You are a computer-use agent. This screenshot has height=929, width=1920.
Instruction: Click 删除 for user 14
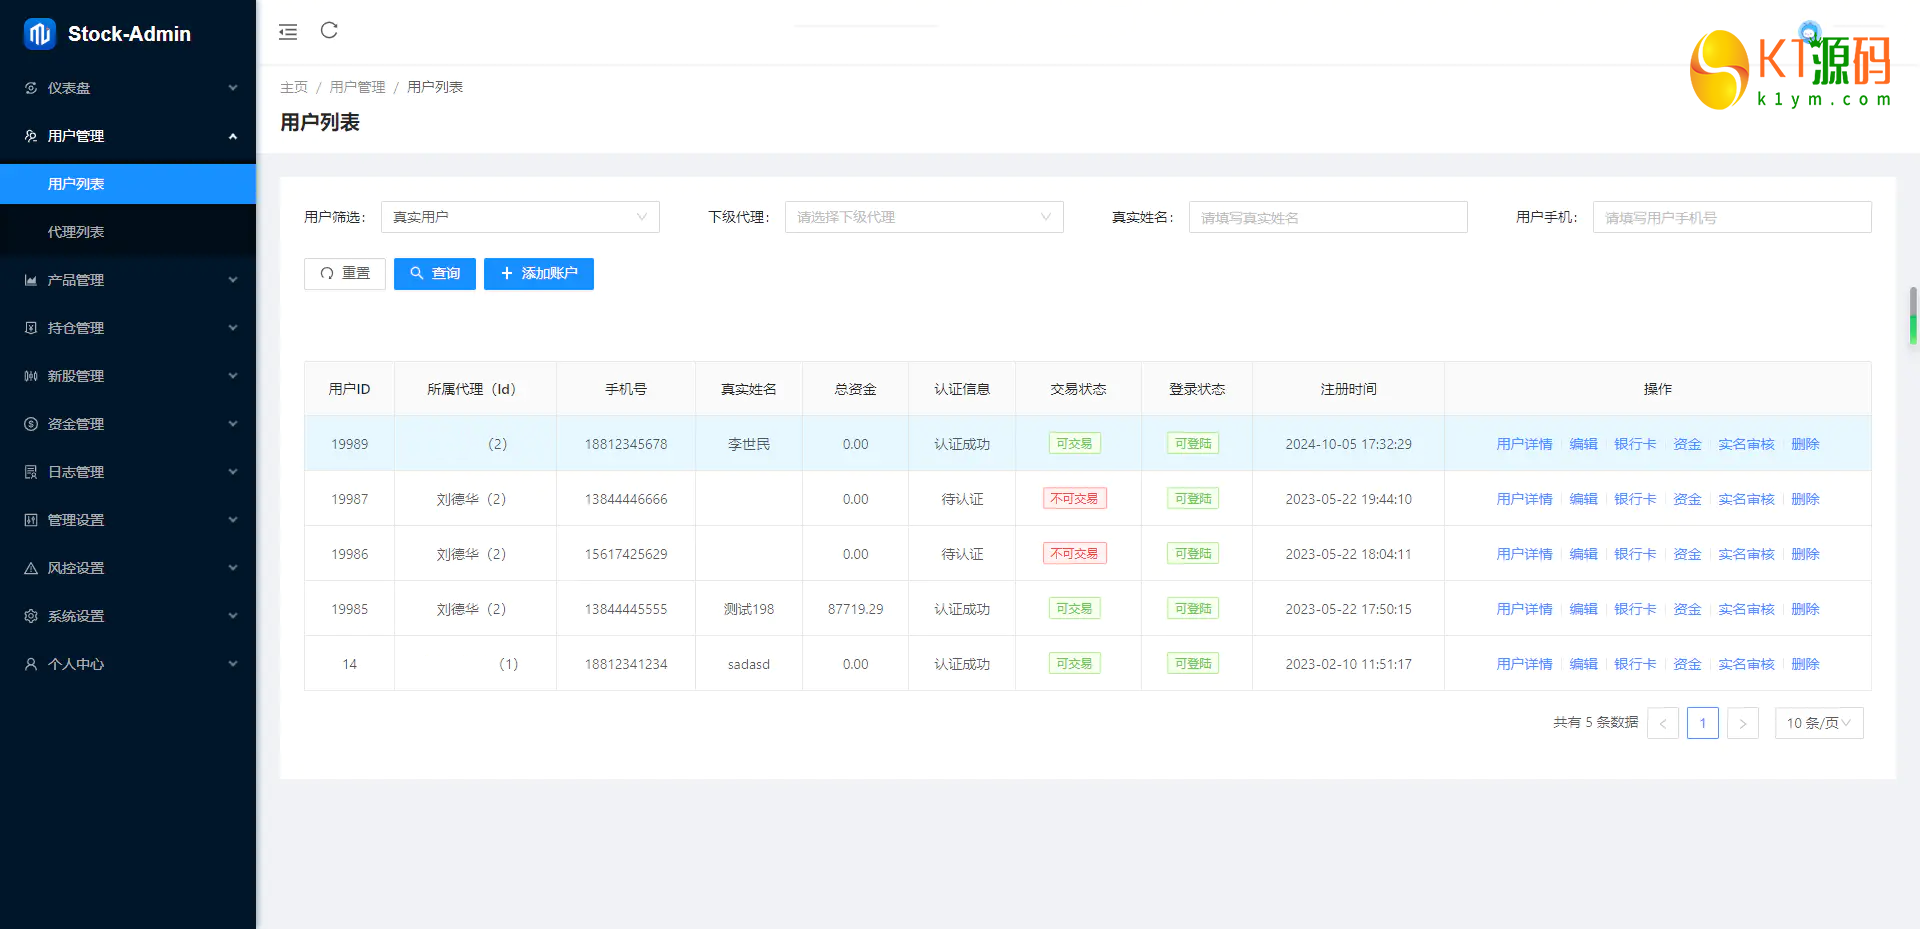point(1805,664)
